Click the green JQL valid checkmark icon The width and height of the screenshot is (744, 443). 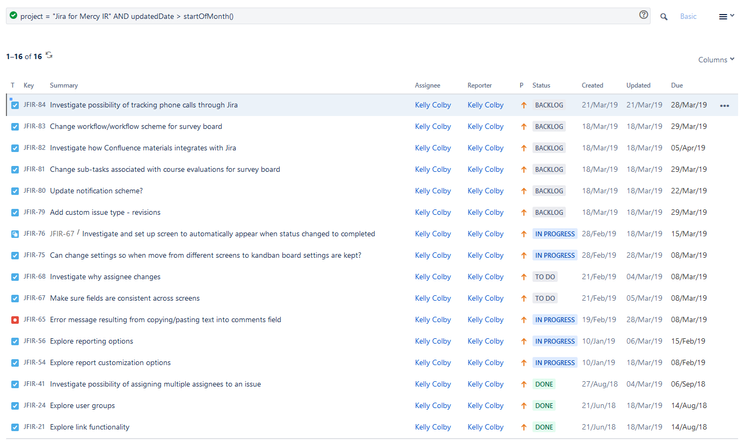[x=13, y=15]
